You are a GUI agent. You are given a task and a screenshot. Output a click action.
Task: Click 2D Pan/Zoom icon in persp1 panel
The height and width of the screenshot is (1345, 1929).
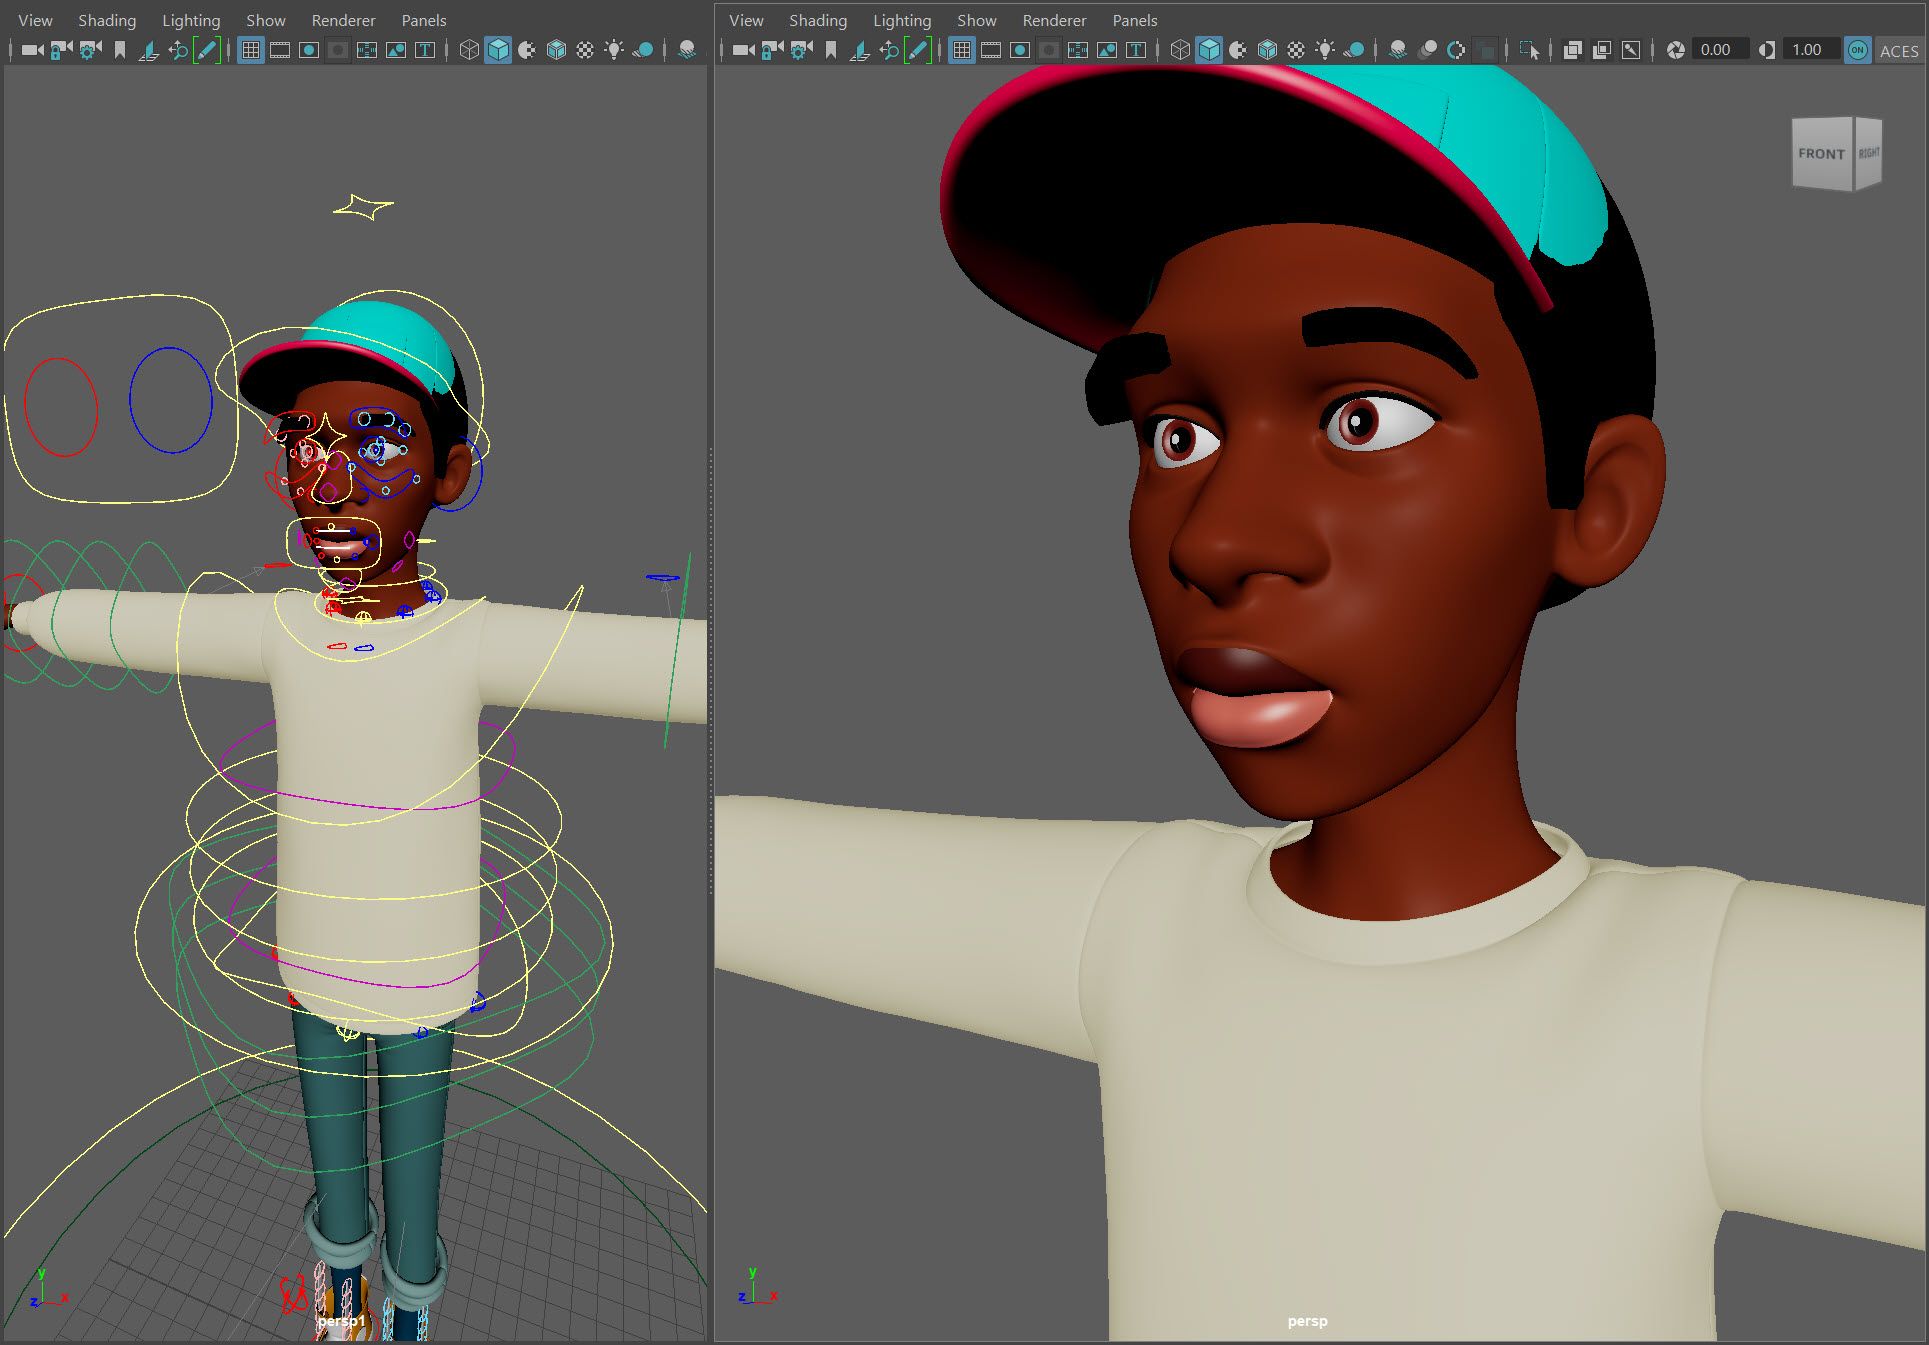(178, 50)
